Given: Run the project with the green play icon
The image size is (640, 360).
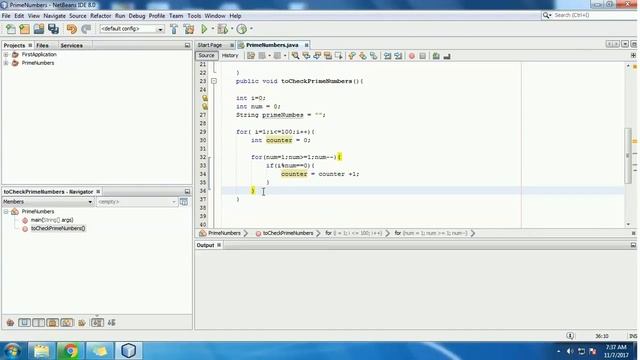Looking at the screenshot, I should [204, 29].
